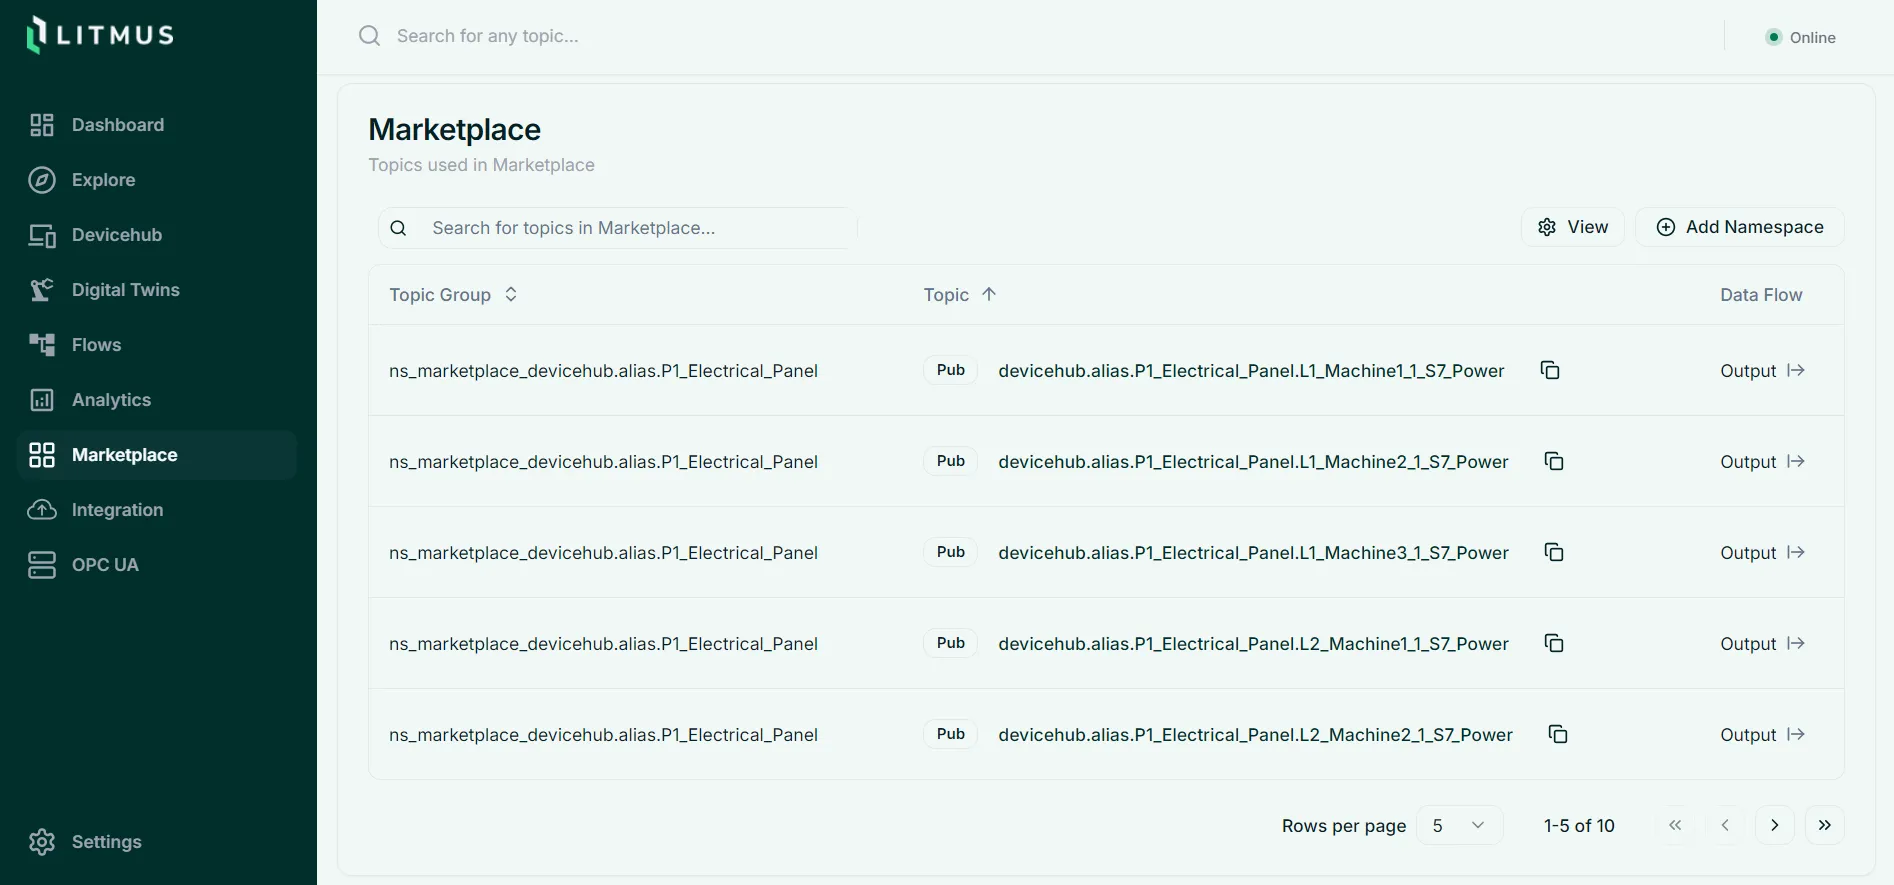Click Output arrow icon for L1_Machine3 row
The image size is (1894, 885).
pyautogui.click(x=1796, y=553)
